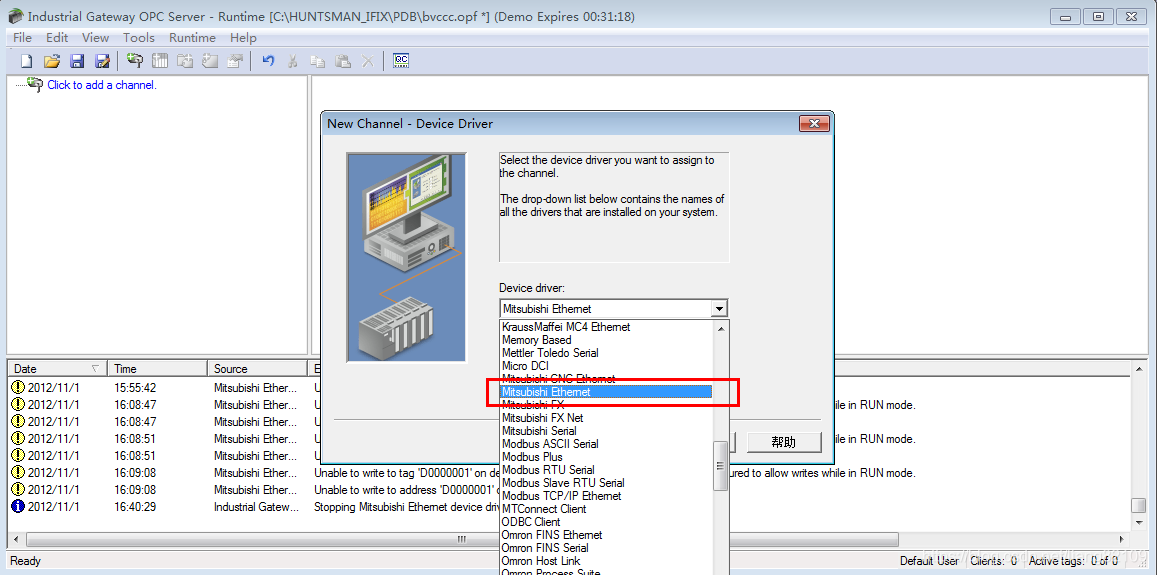Image resolution: width=1157 pixels, height=575 pixels.
Task: Click the New Tag toolbar icon
Action: click(210, 61)
